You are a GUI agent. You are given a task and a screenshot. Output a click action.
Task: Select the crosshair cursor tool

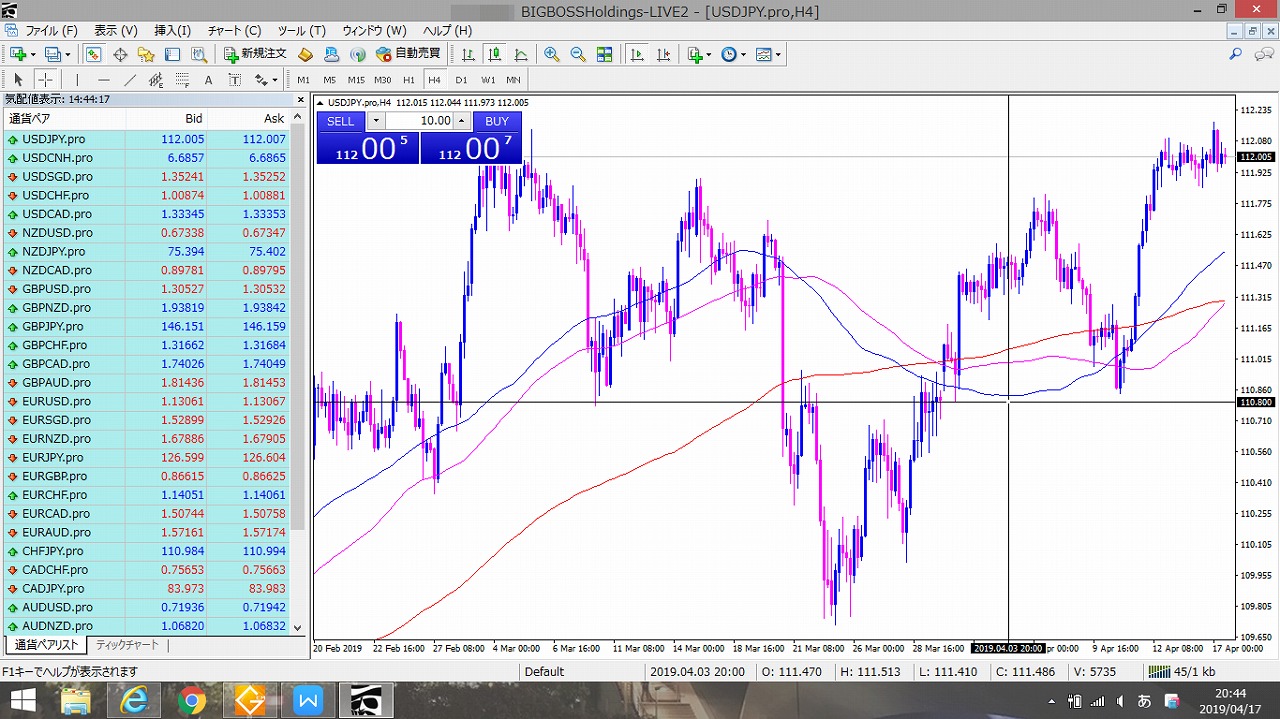pyautogui.click(x=45, y=80)
